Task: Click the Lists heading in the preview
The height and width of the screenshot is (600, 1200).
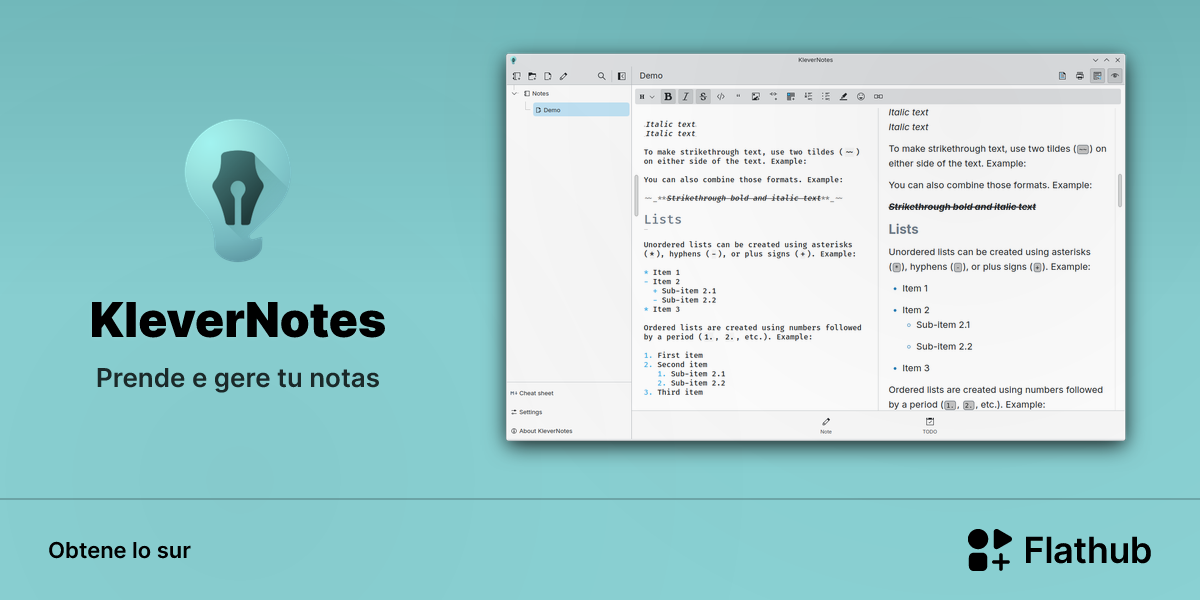Action: [x=904, y=229]
